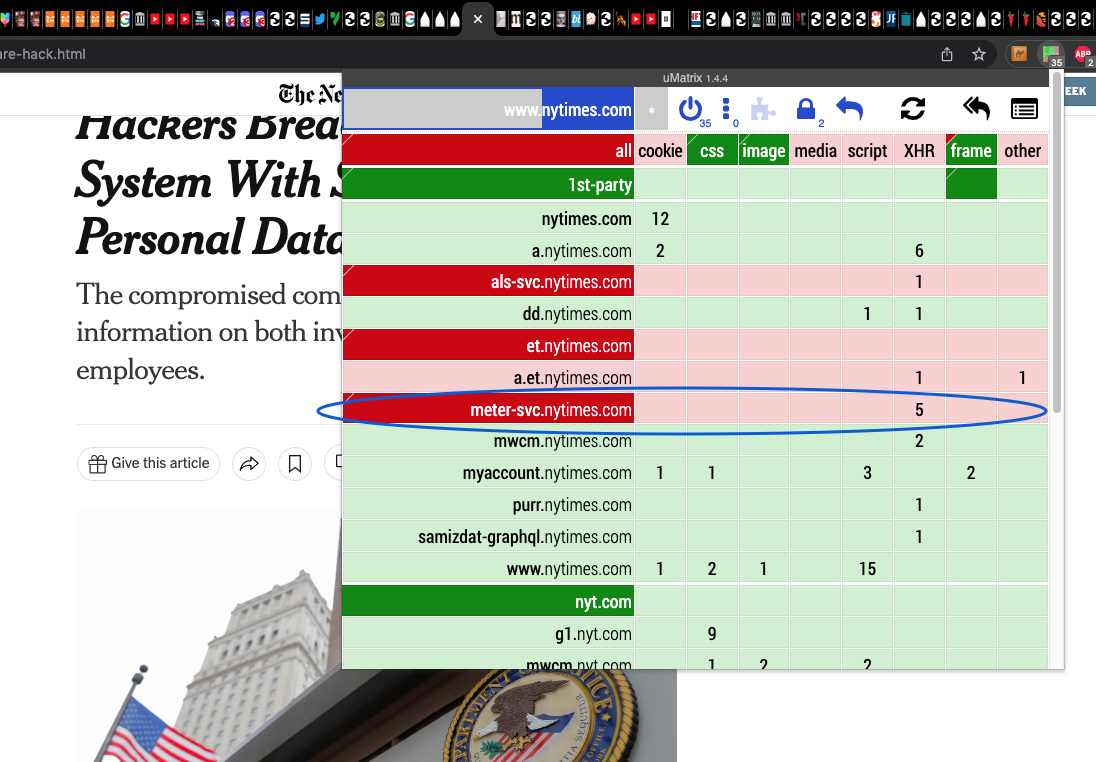Click the bookmark star in address bar
This screenshot has height=762, width=1096.
click(x=979, y=54)
